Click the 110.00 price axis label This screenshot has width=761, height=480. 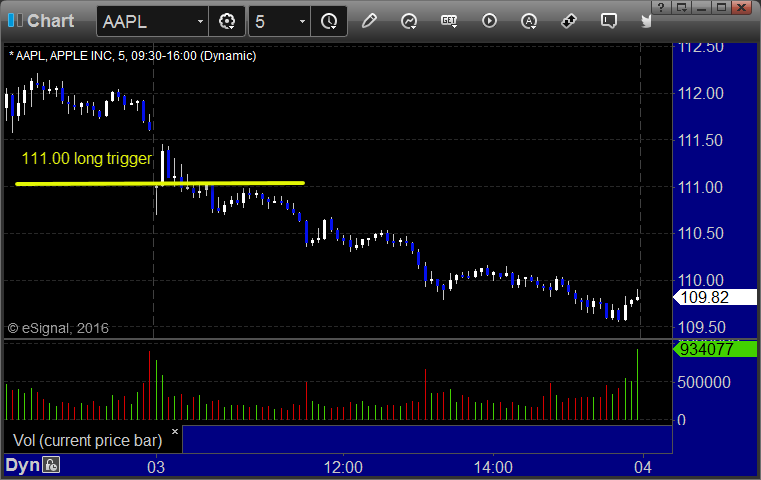700,281
